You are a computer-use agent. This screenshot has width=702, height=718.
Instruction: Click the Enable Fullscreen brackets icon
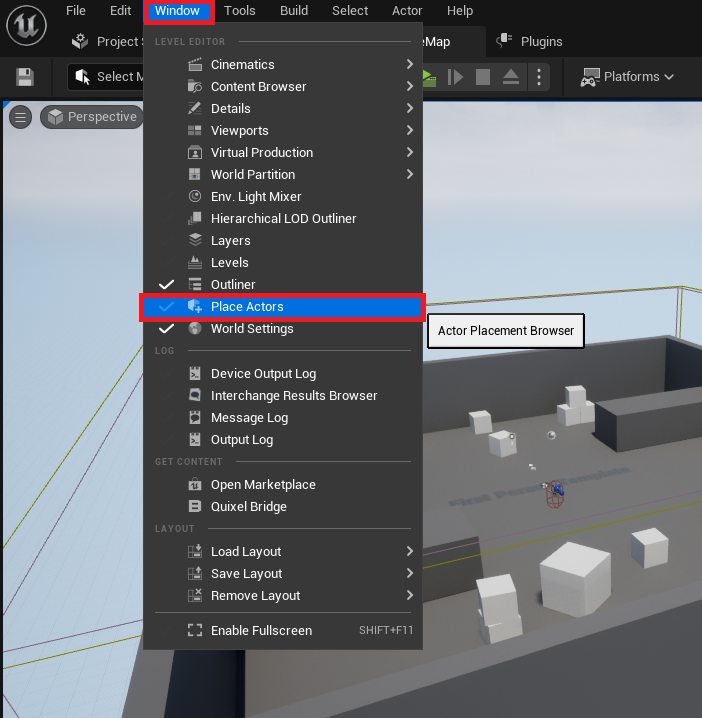pos(195,630)
